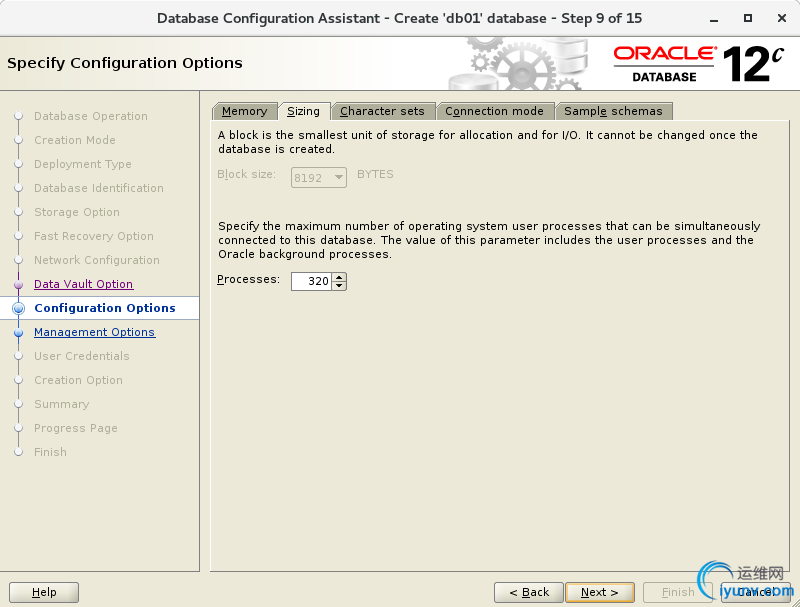Decrease Processes value with down arrow
Viewport: 800px width, 607px height.
tap(339, 286)
